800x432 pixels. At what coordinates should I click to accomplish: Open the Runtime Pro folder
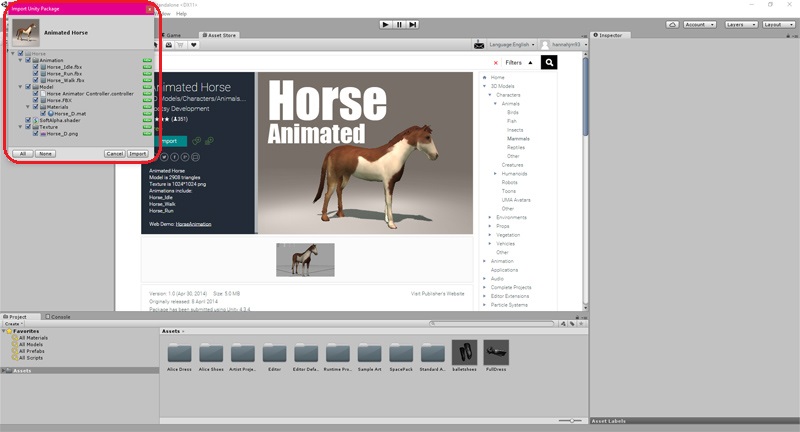click(338, 353)
